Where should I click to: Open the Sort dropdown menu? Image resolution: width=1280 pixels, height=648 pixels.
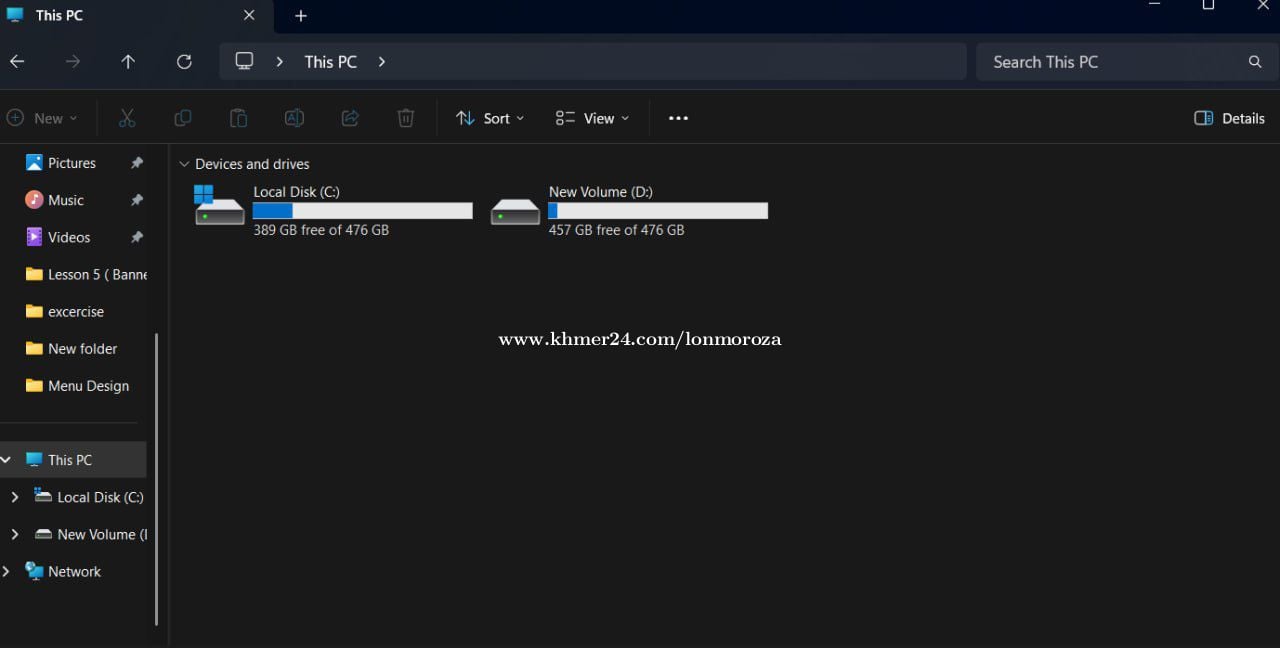[490, 118]
